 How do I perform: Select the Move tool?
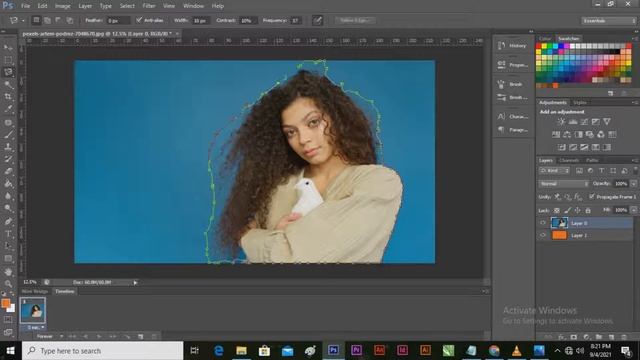pyautogui.click(x=8, y=48)
